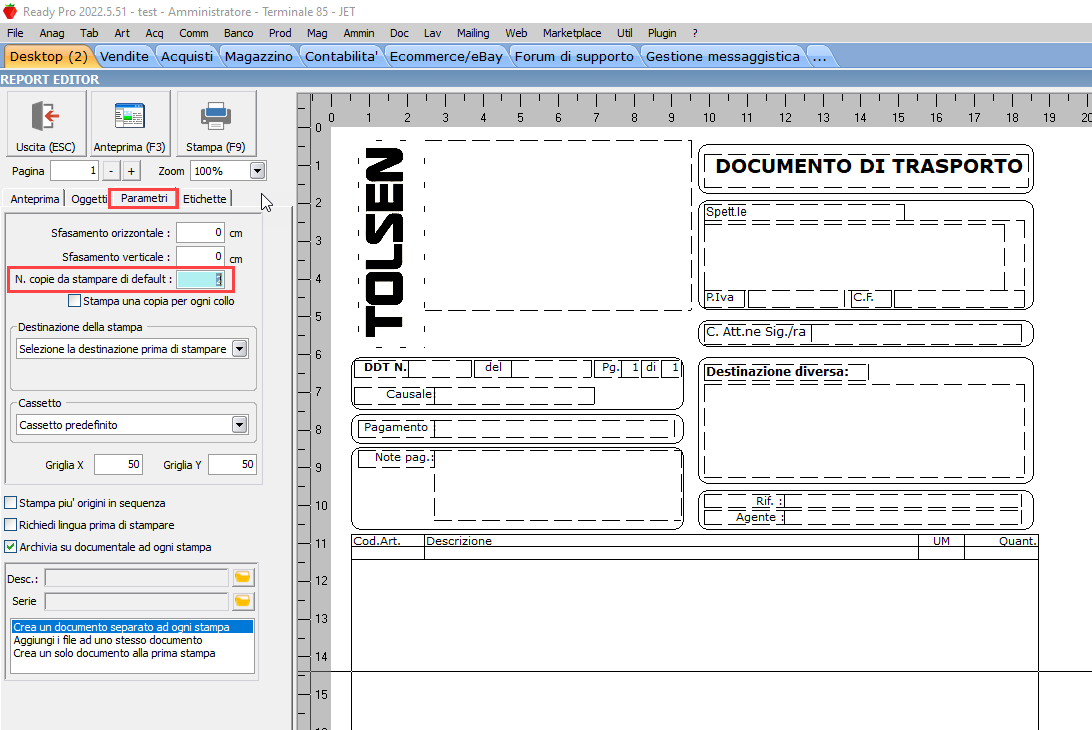Screen dimensions: 1092x730
Task: Open the Web menu
Action: coord(516,33)
